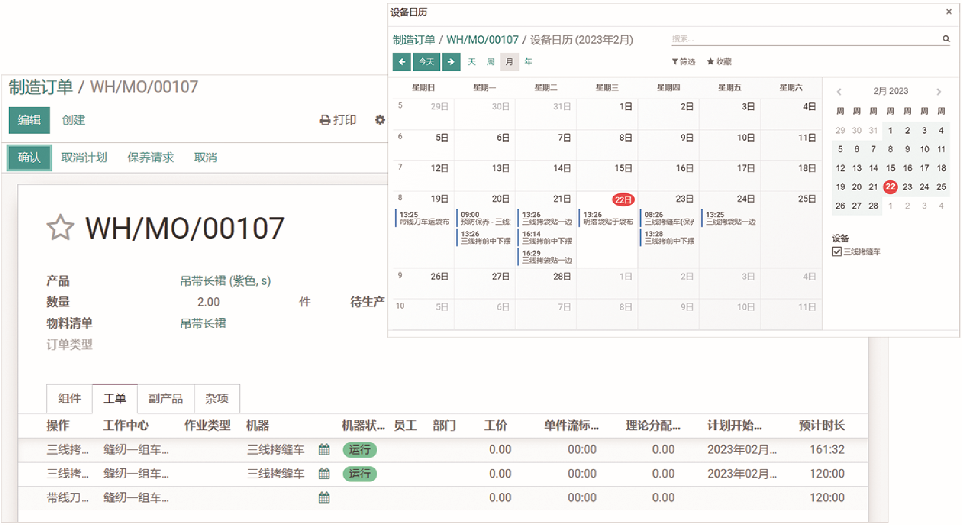Switch calendar to 天 (day) view

(472, 62)
